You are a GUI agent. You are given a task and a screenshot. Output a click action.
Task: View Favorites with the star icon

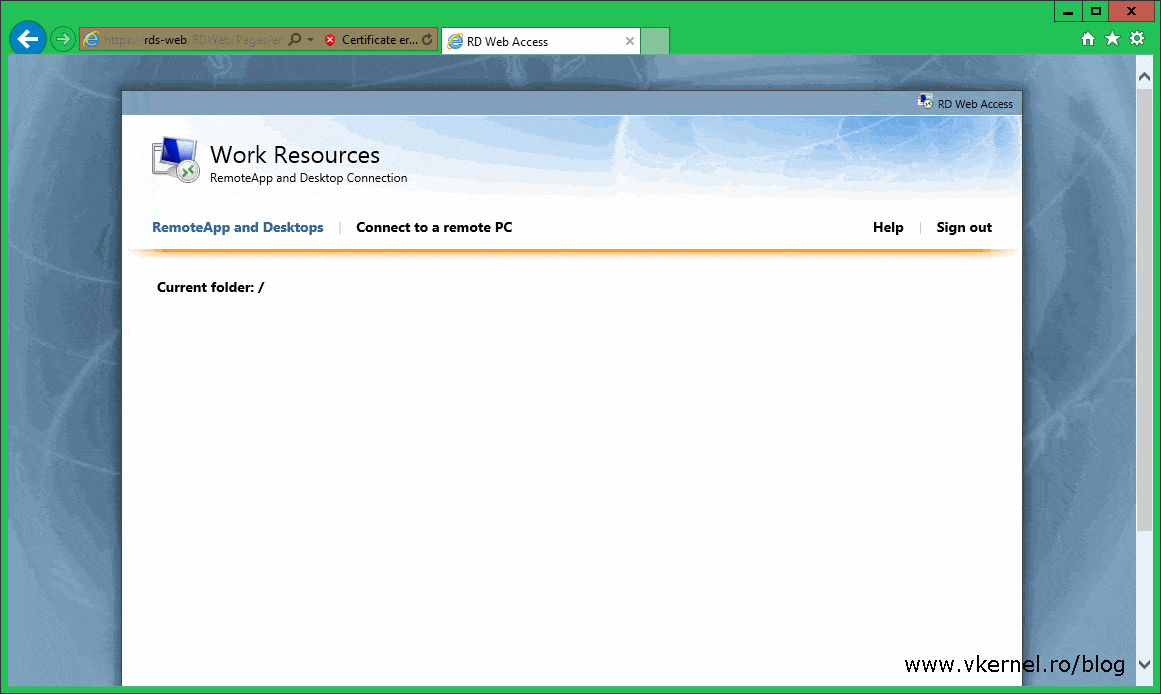point(1112,38)
